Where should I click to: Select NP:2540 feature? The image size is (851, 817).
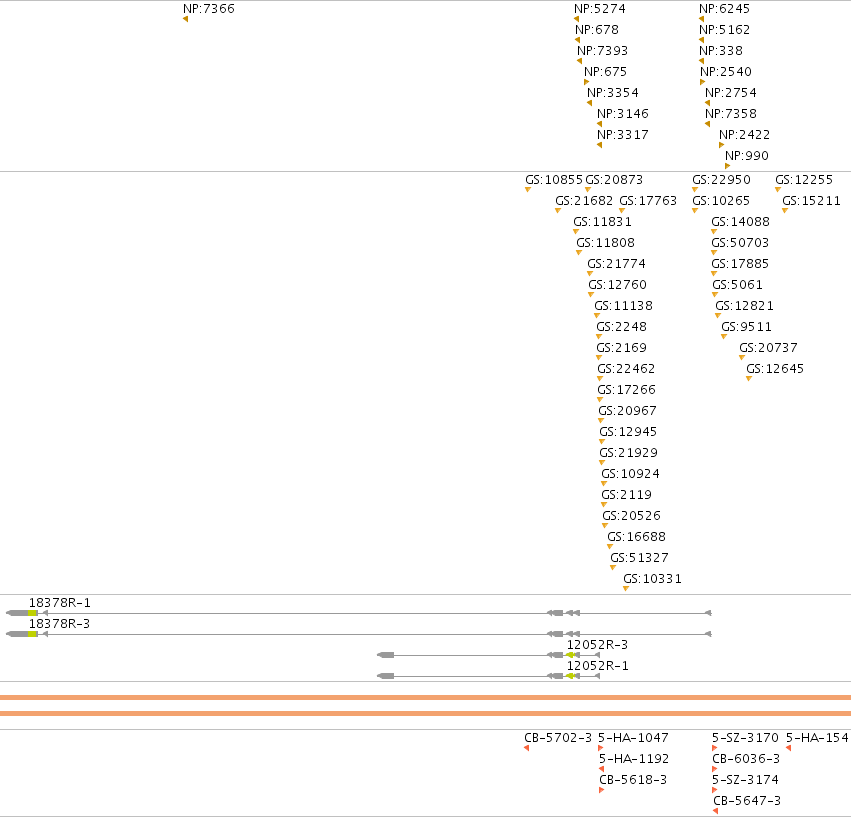[x=726, y=72]
